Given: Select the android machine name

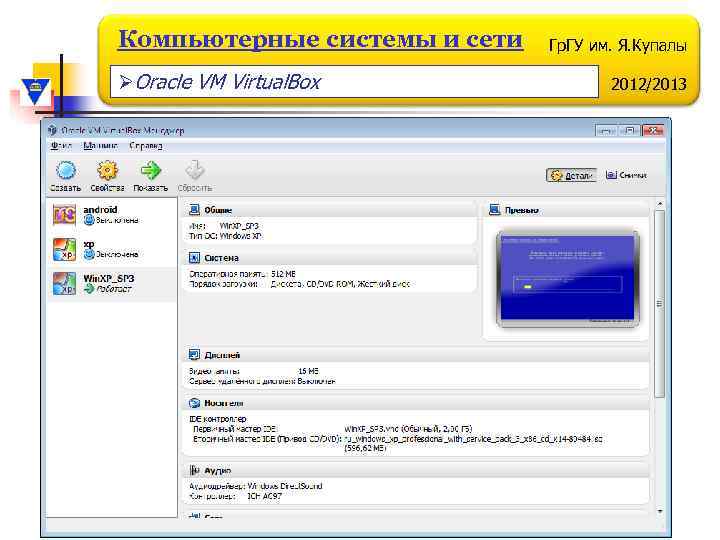Looking at the screenshot, I should click(x=100, y=209).
